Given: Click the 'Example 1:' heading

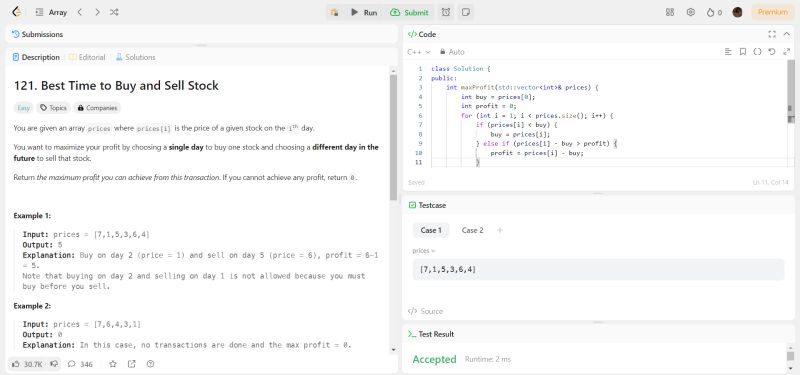Looking at the screenshot, I should (32, 216).
